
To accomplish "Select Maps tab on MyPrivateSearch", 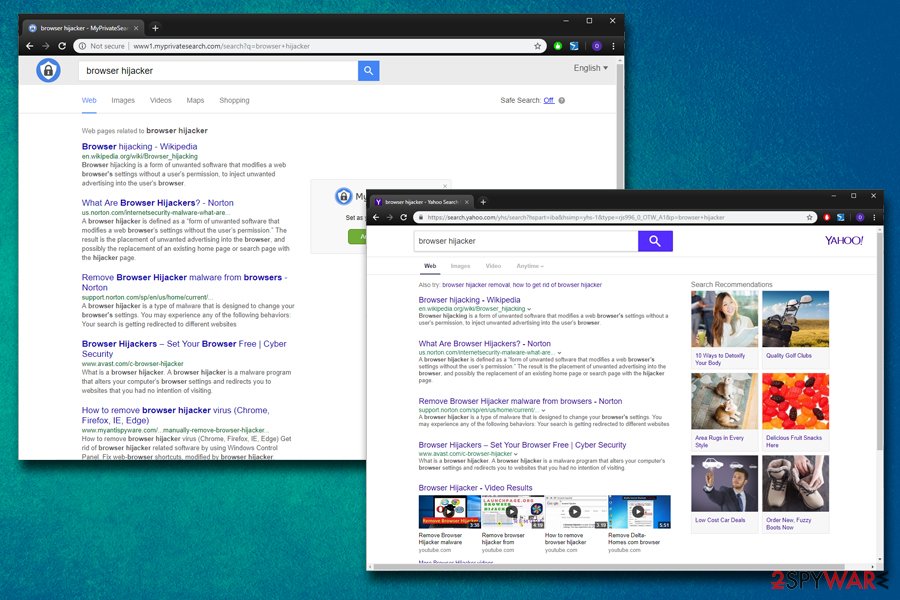I will click(x=195, y=100).
